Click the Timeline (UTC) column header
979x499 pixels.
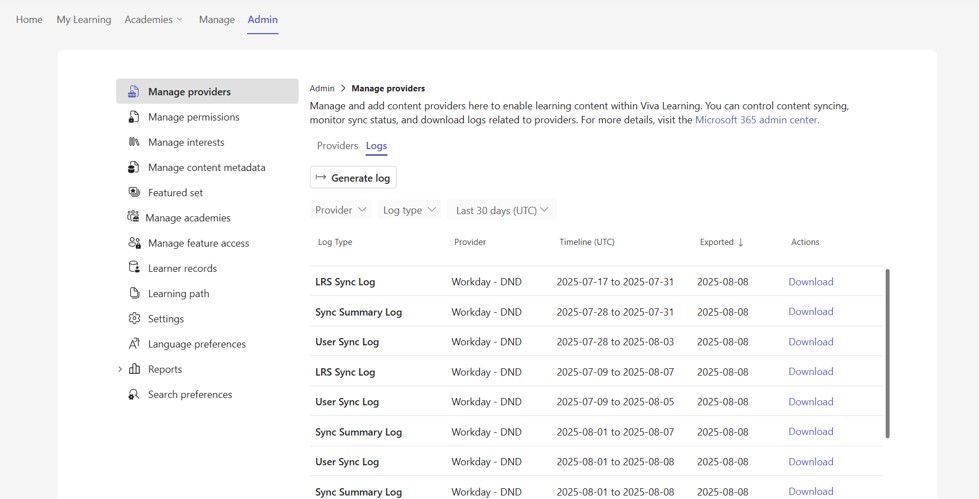(587, 242)
